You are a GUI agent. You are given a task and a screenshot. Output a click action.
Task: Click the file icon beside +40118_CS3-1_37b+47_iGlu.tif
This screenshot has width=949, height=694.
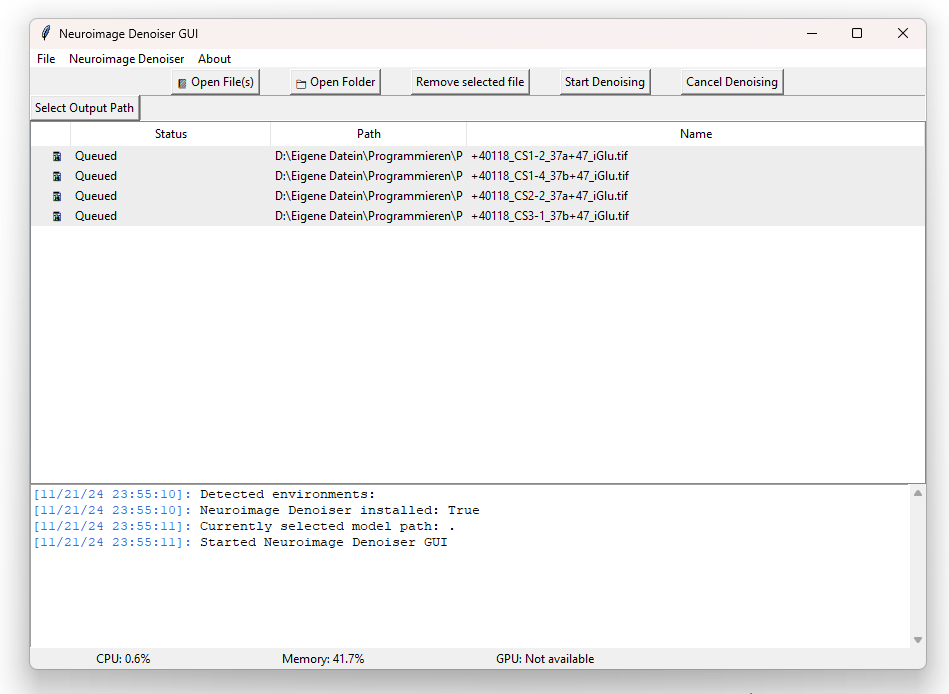click(57, 216)
